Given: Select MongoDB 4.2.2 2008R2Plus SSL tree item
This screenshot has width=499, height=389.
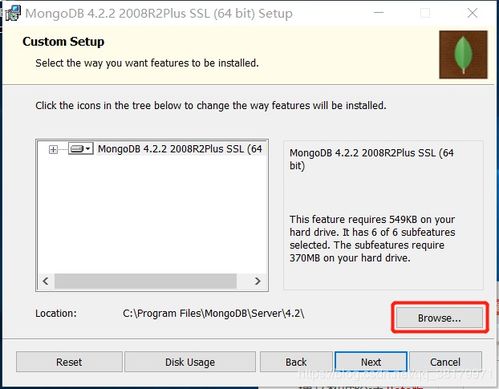Looking at the screenshot, I should click(180, 149).
